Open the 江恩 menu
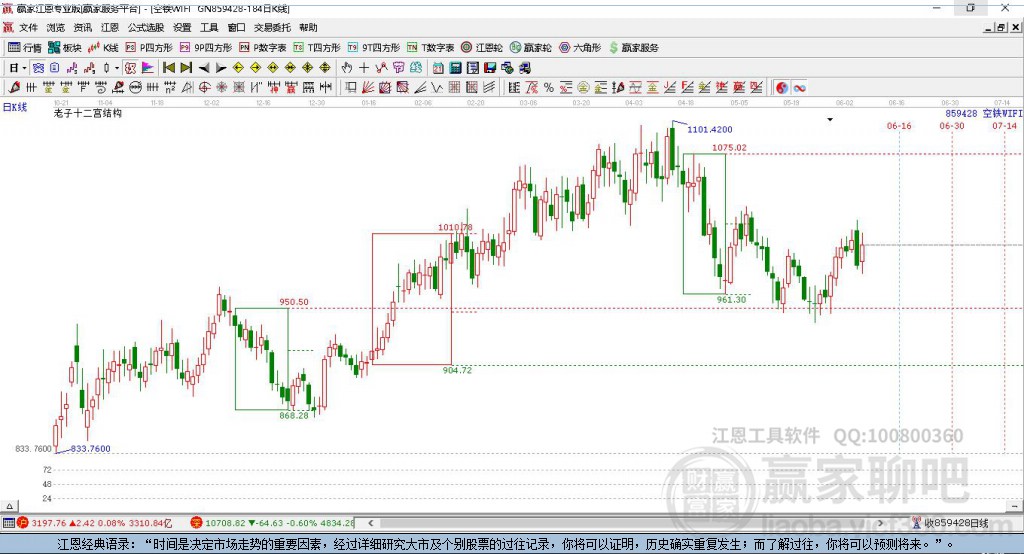 pos(110,27)
